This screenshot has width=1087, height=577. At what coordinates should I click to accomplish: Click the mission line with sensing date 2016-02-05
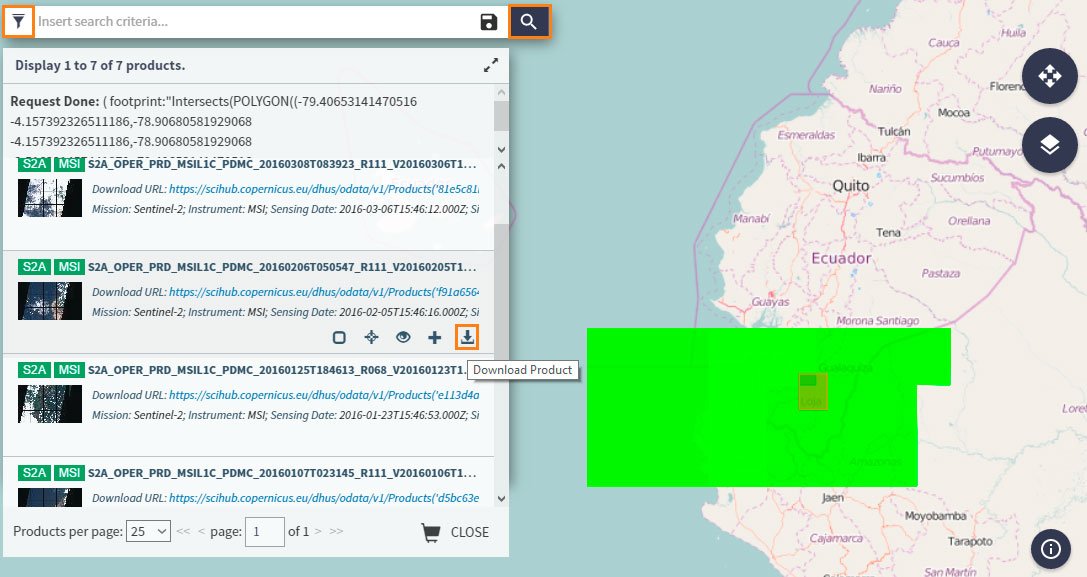tap(286, 312)
